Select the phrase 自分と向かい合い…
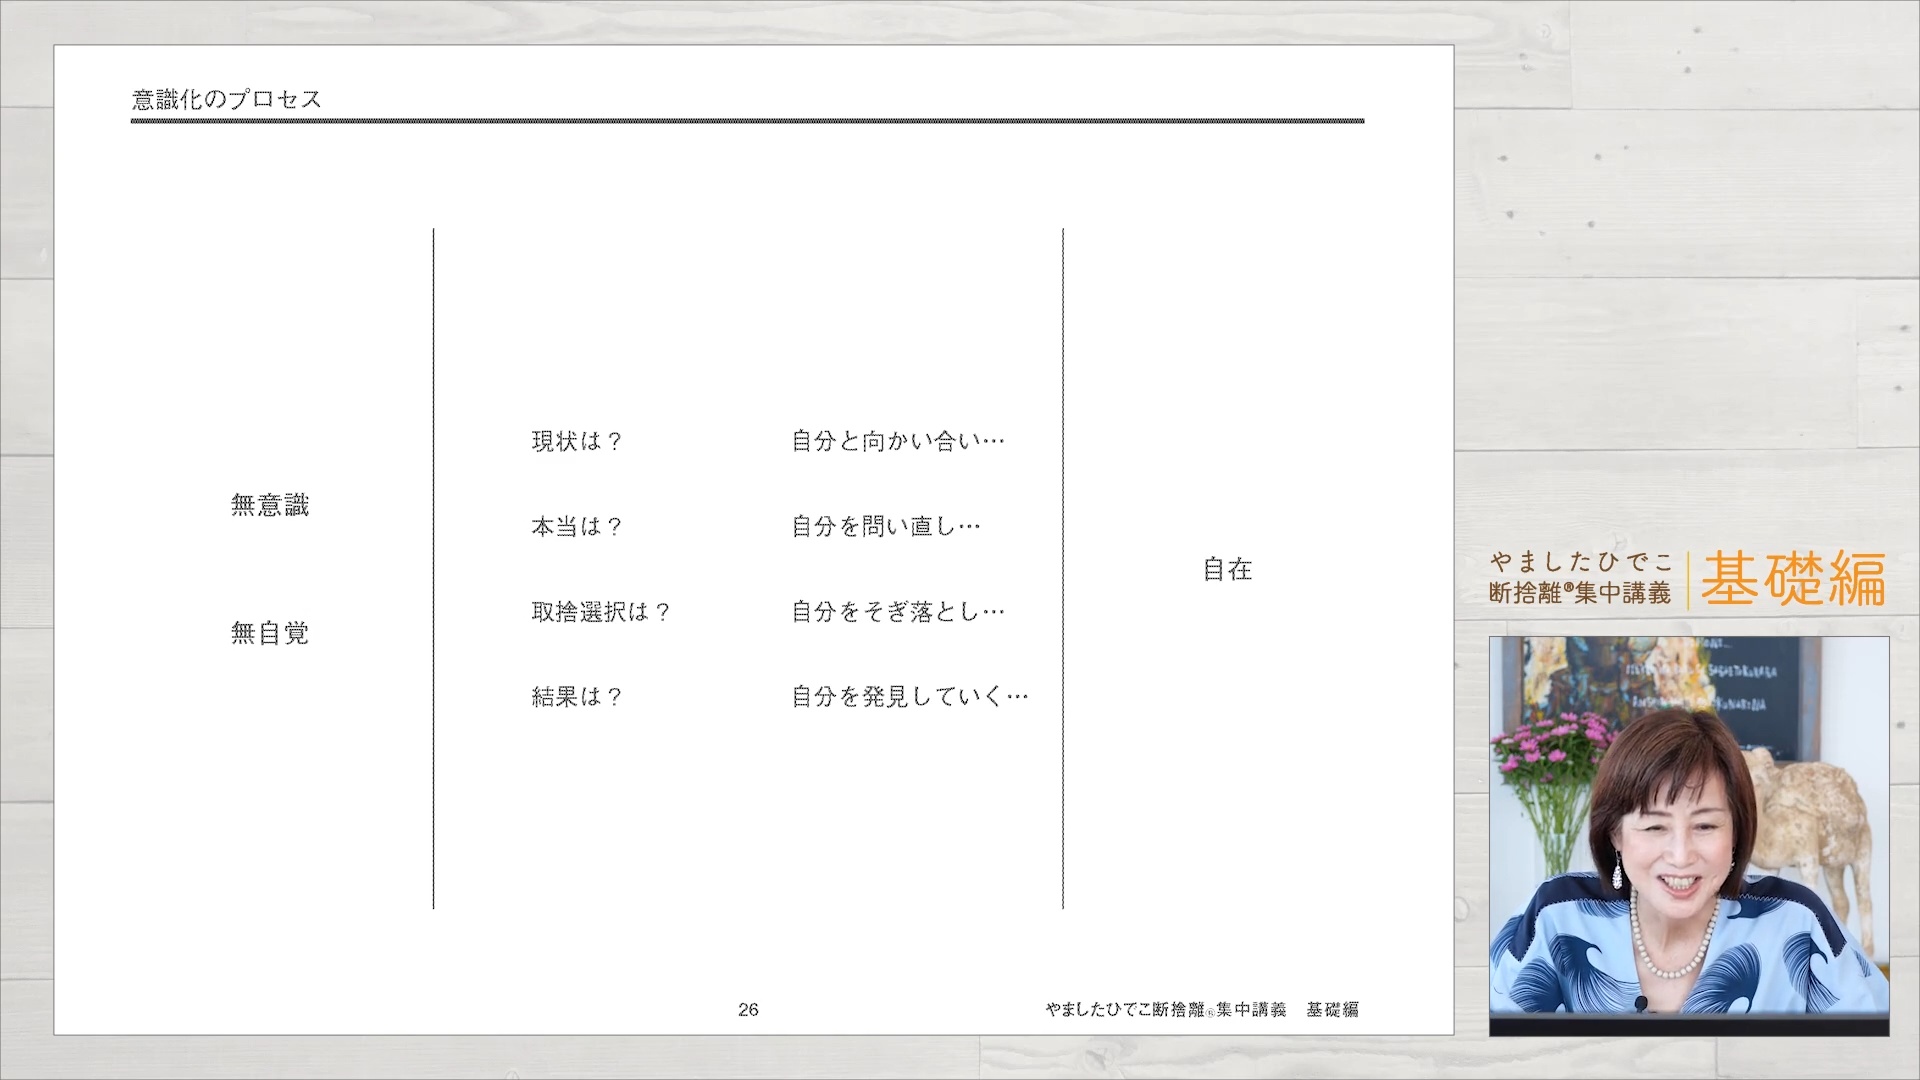Viewport: 1920px width, 1080px height. click(897, 440)
